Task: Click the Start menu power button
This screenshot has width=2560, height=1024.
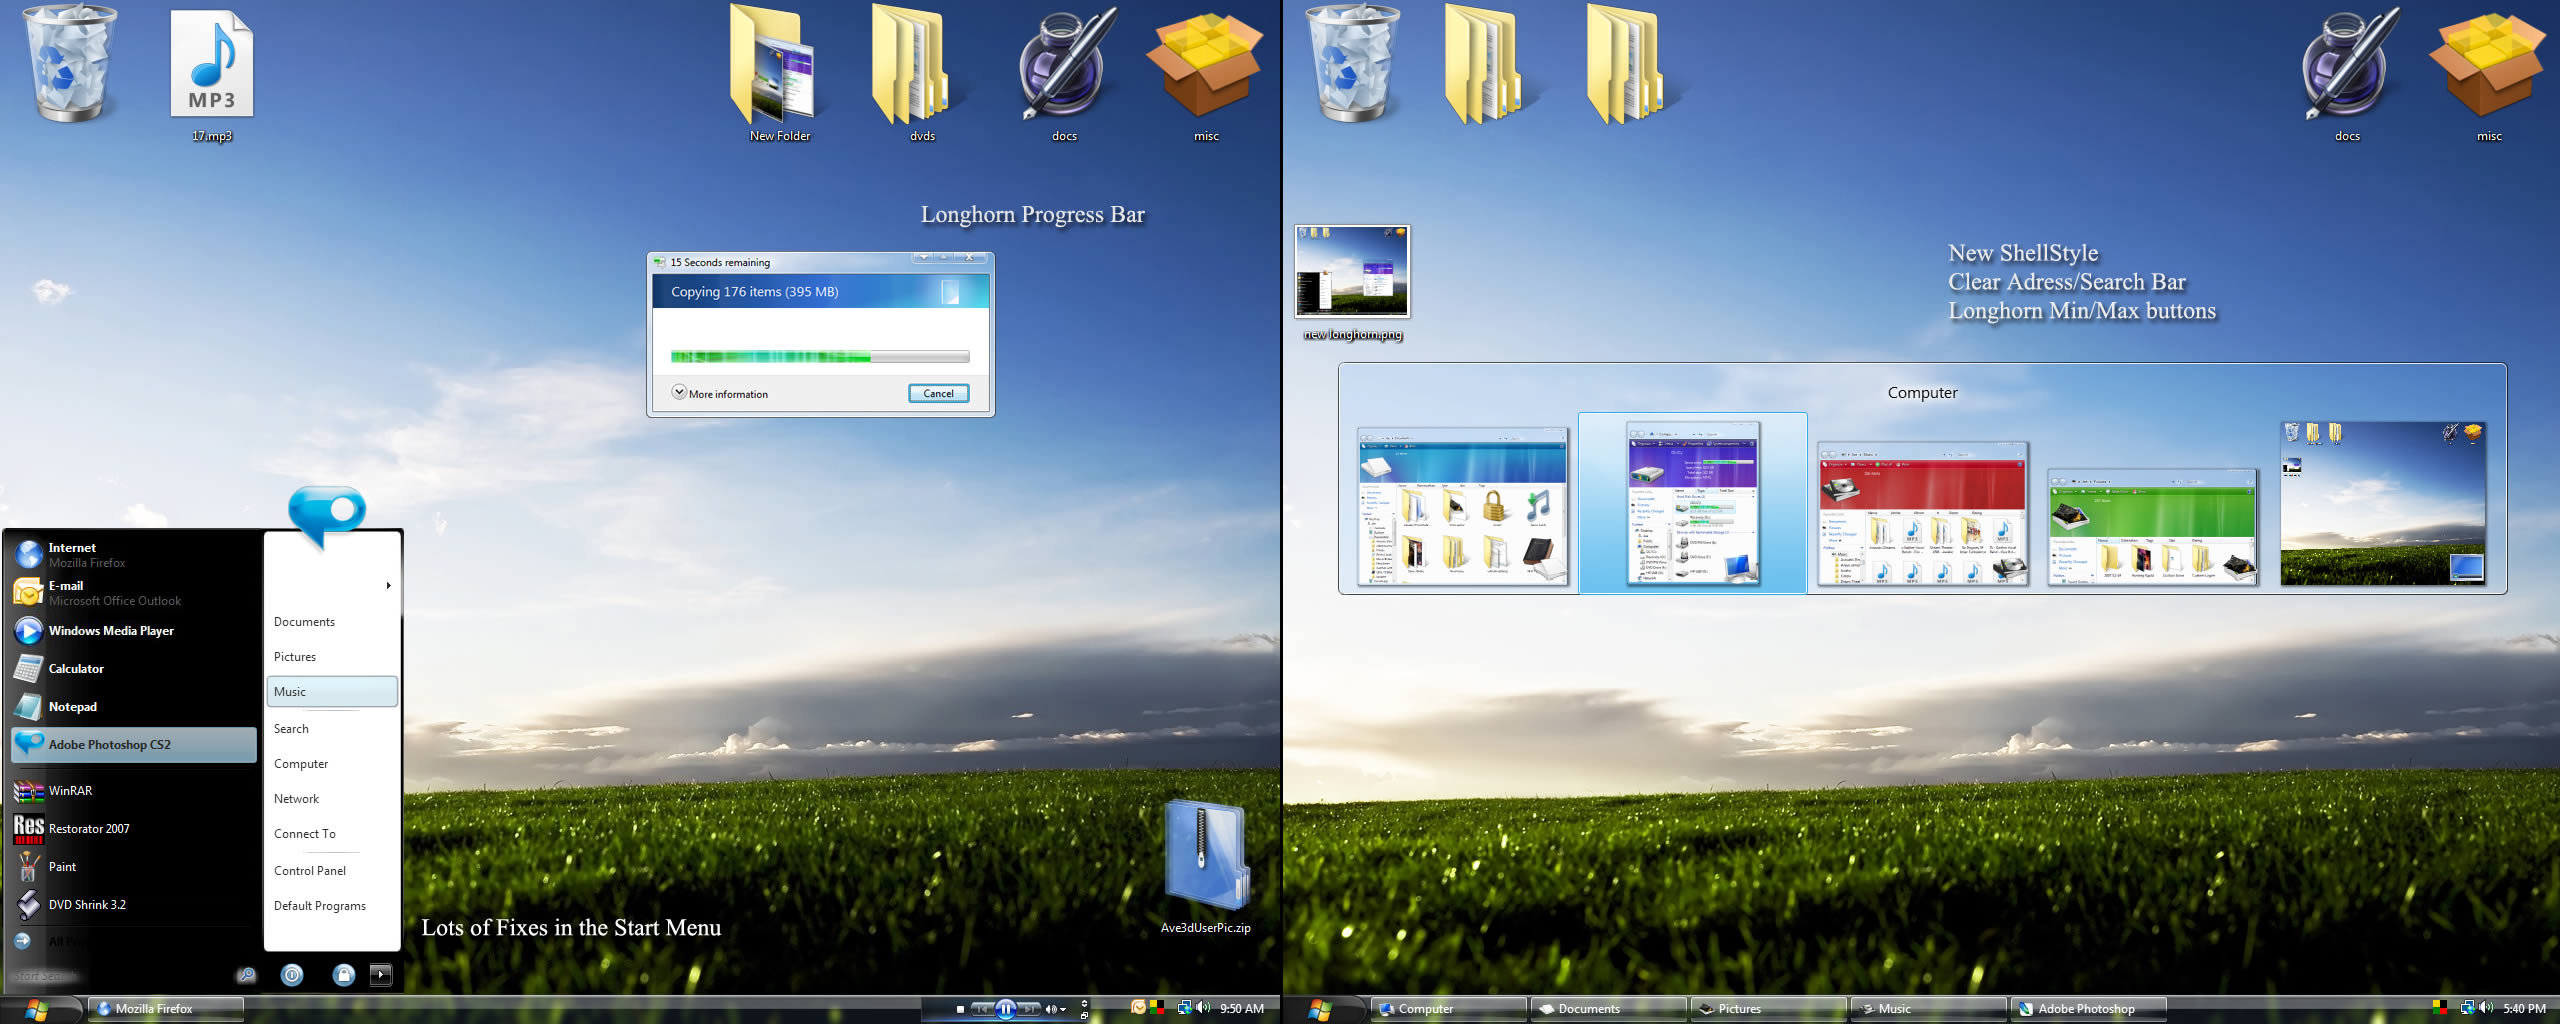Action: 291,975
